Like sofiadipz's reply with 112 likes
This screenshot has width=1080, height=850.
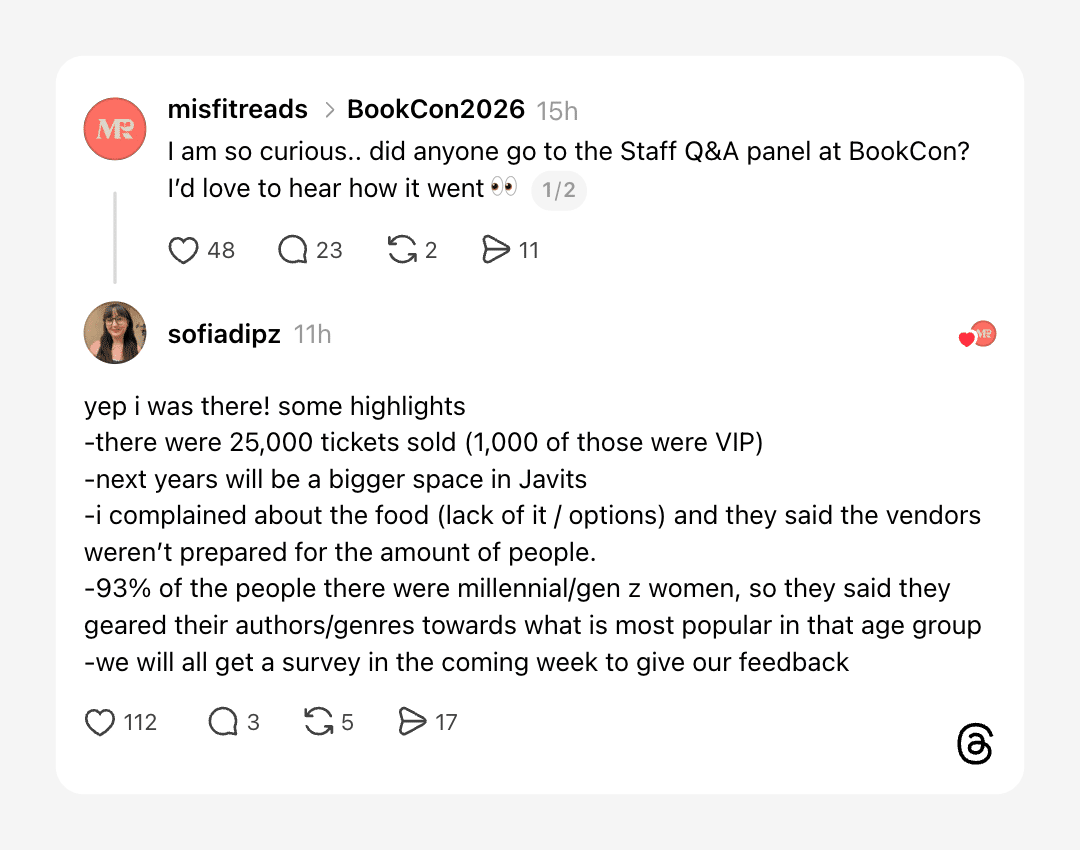(x=100, y=722)
